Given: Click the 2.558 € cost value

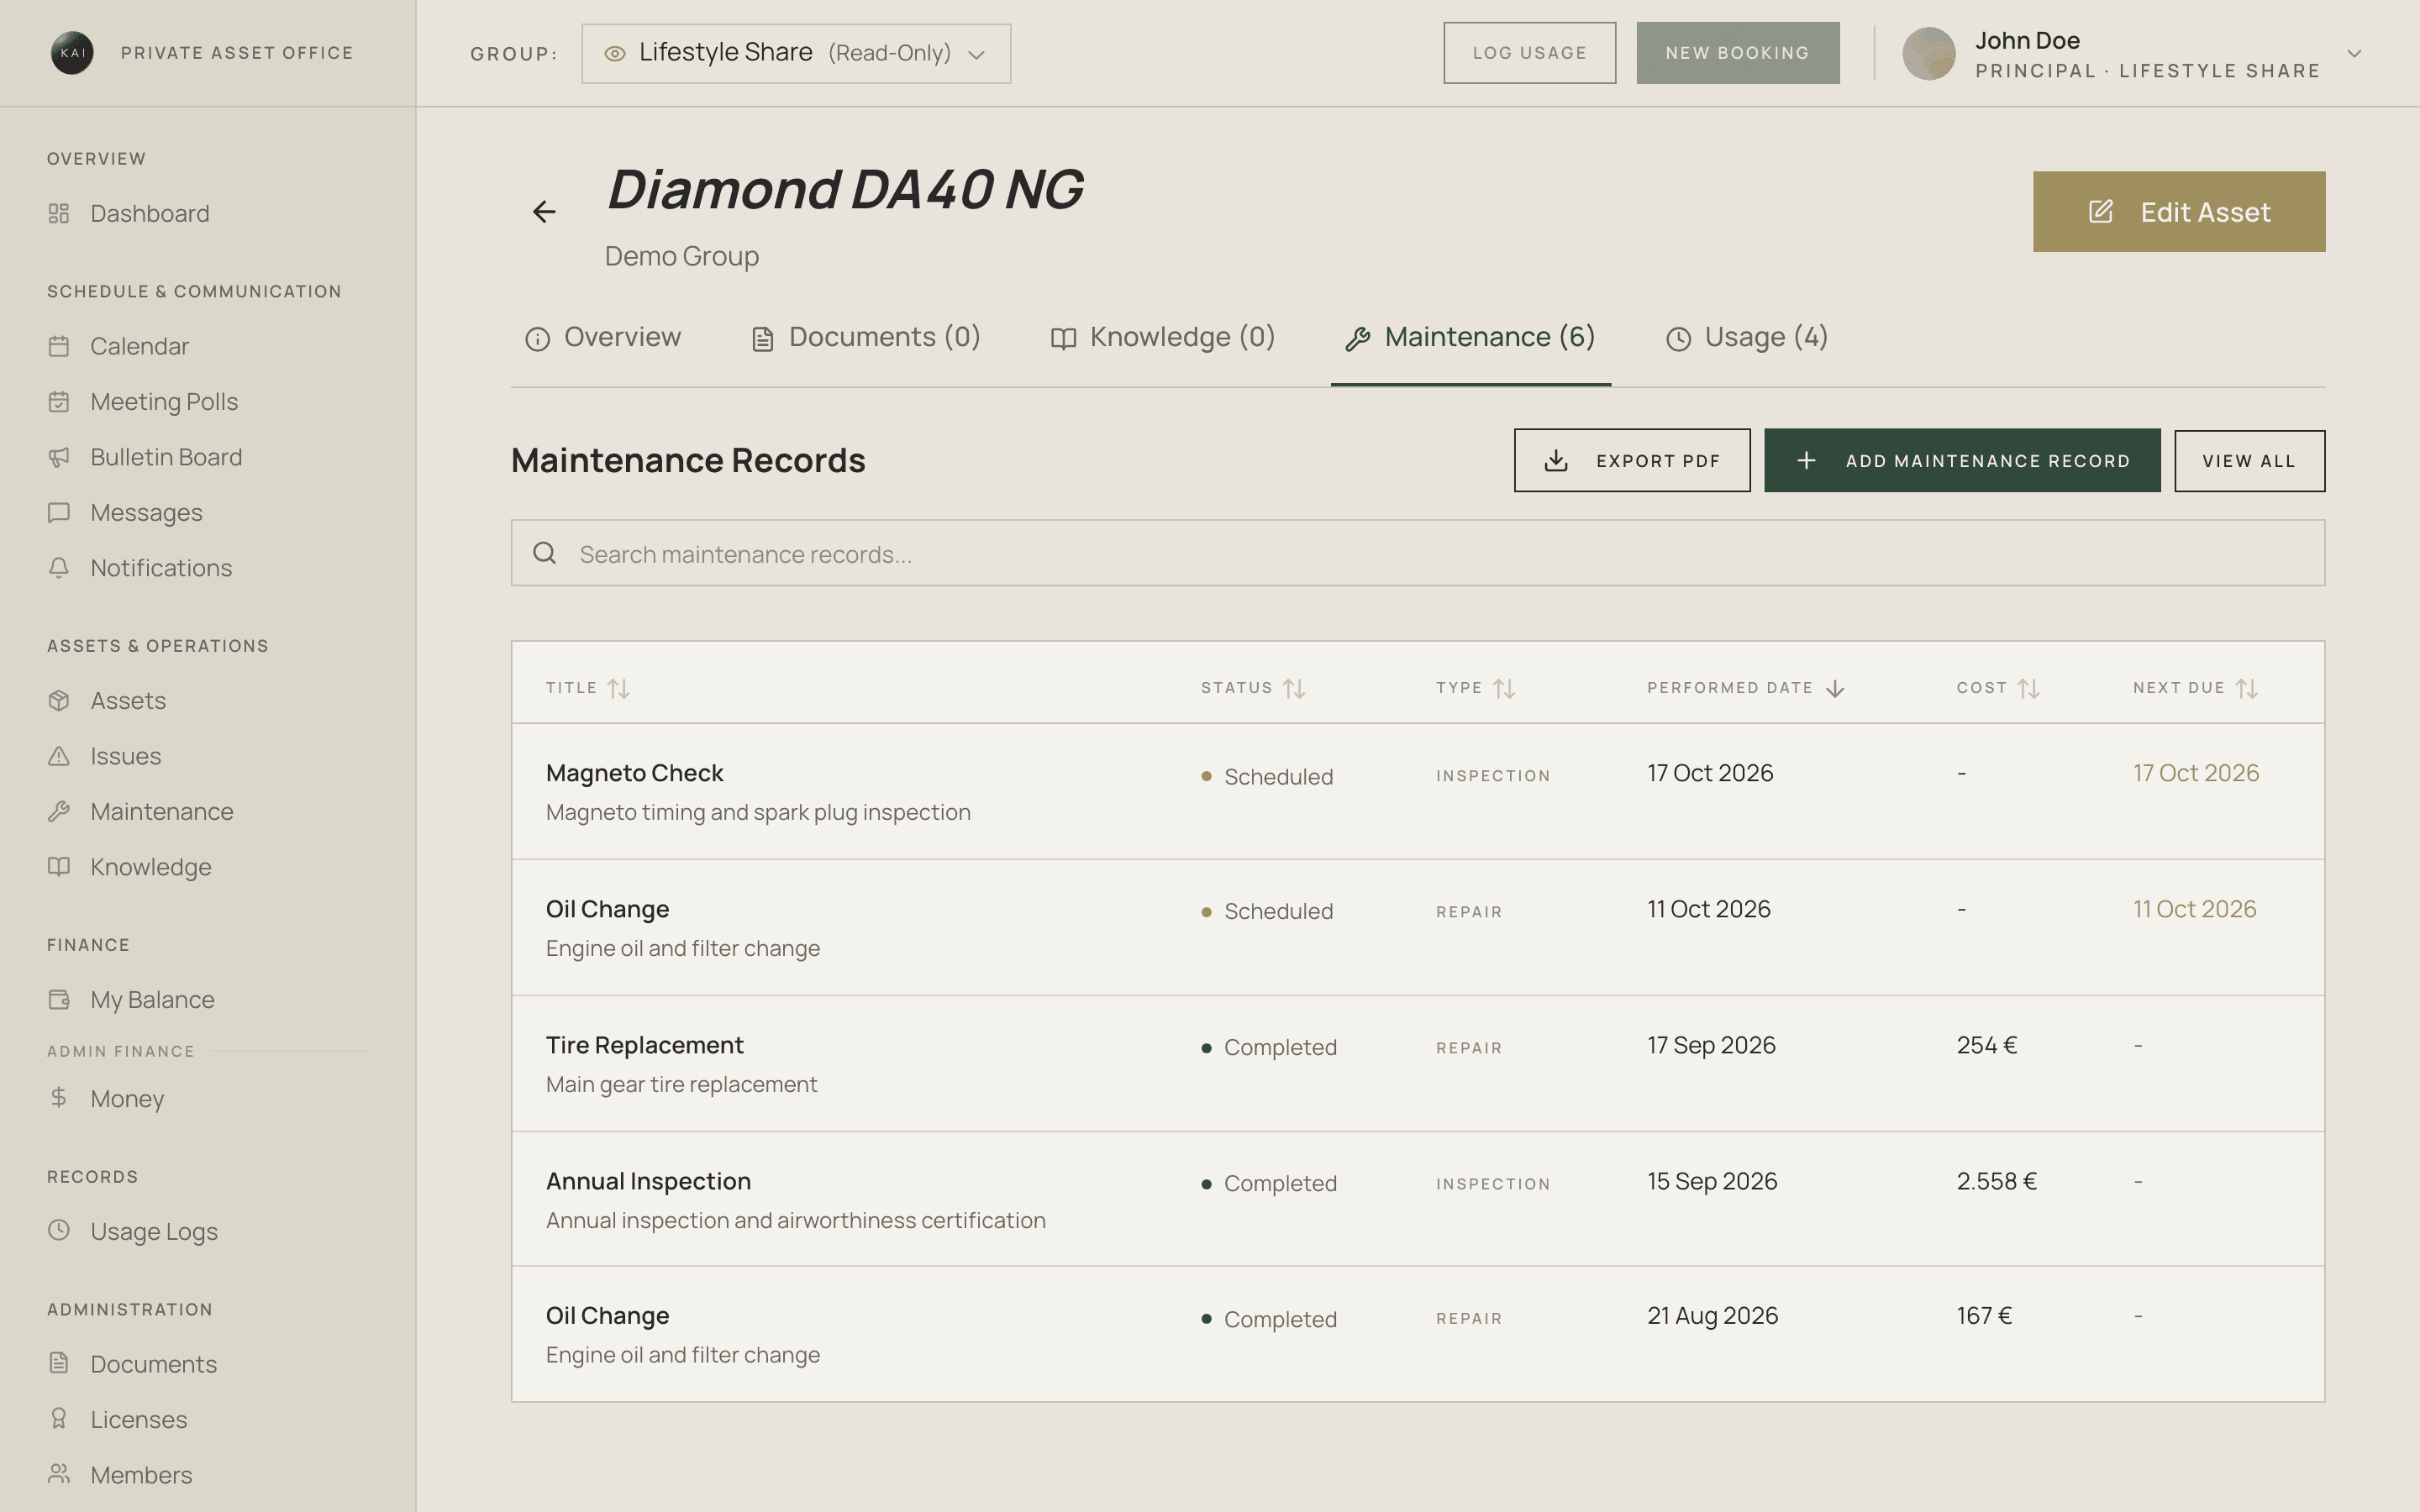Looking at the screenshot, I should tap(1996, 1181).
